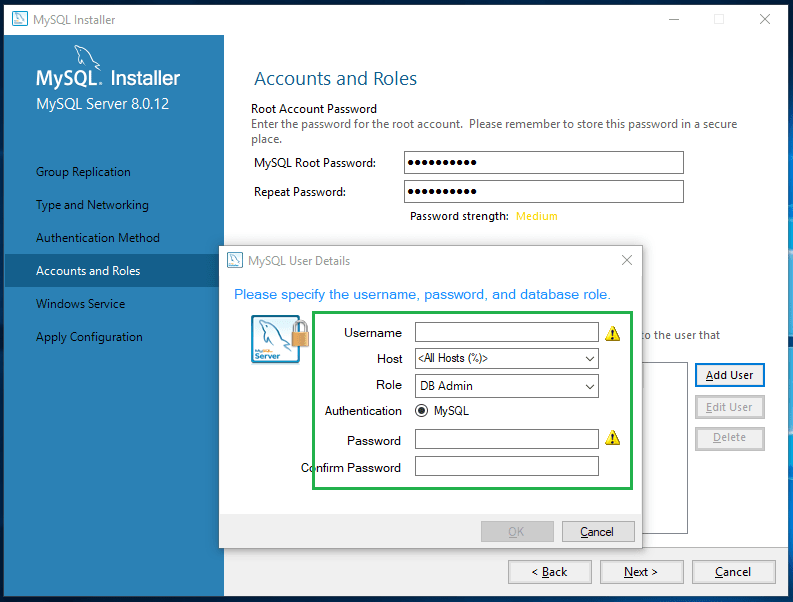Jump to Apply Configuration step
This screenshot has height=602, width=793.
(x=89, y=337)
